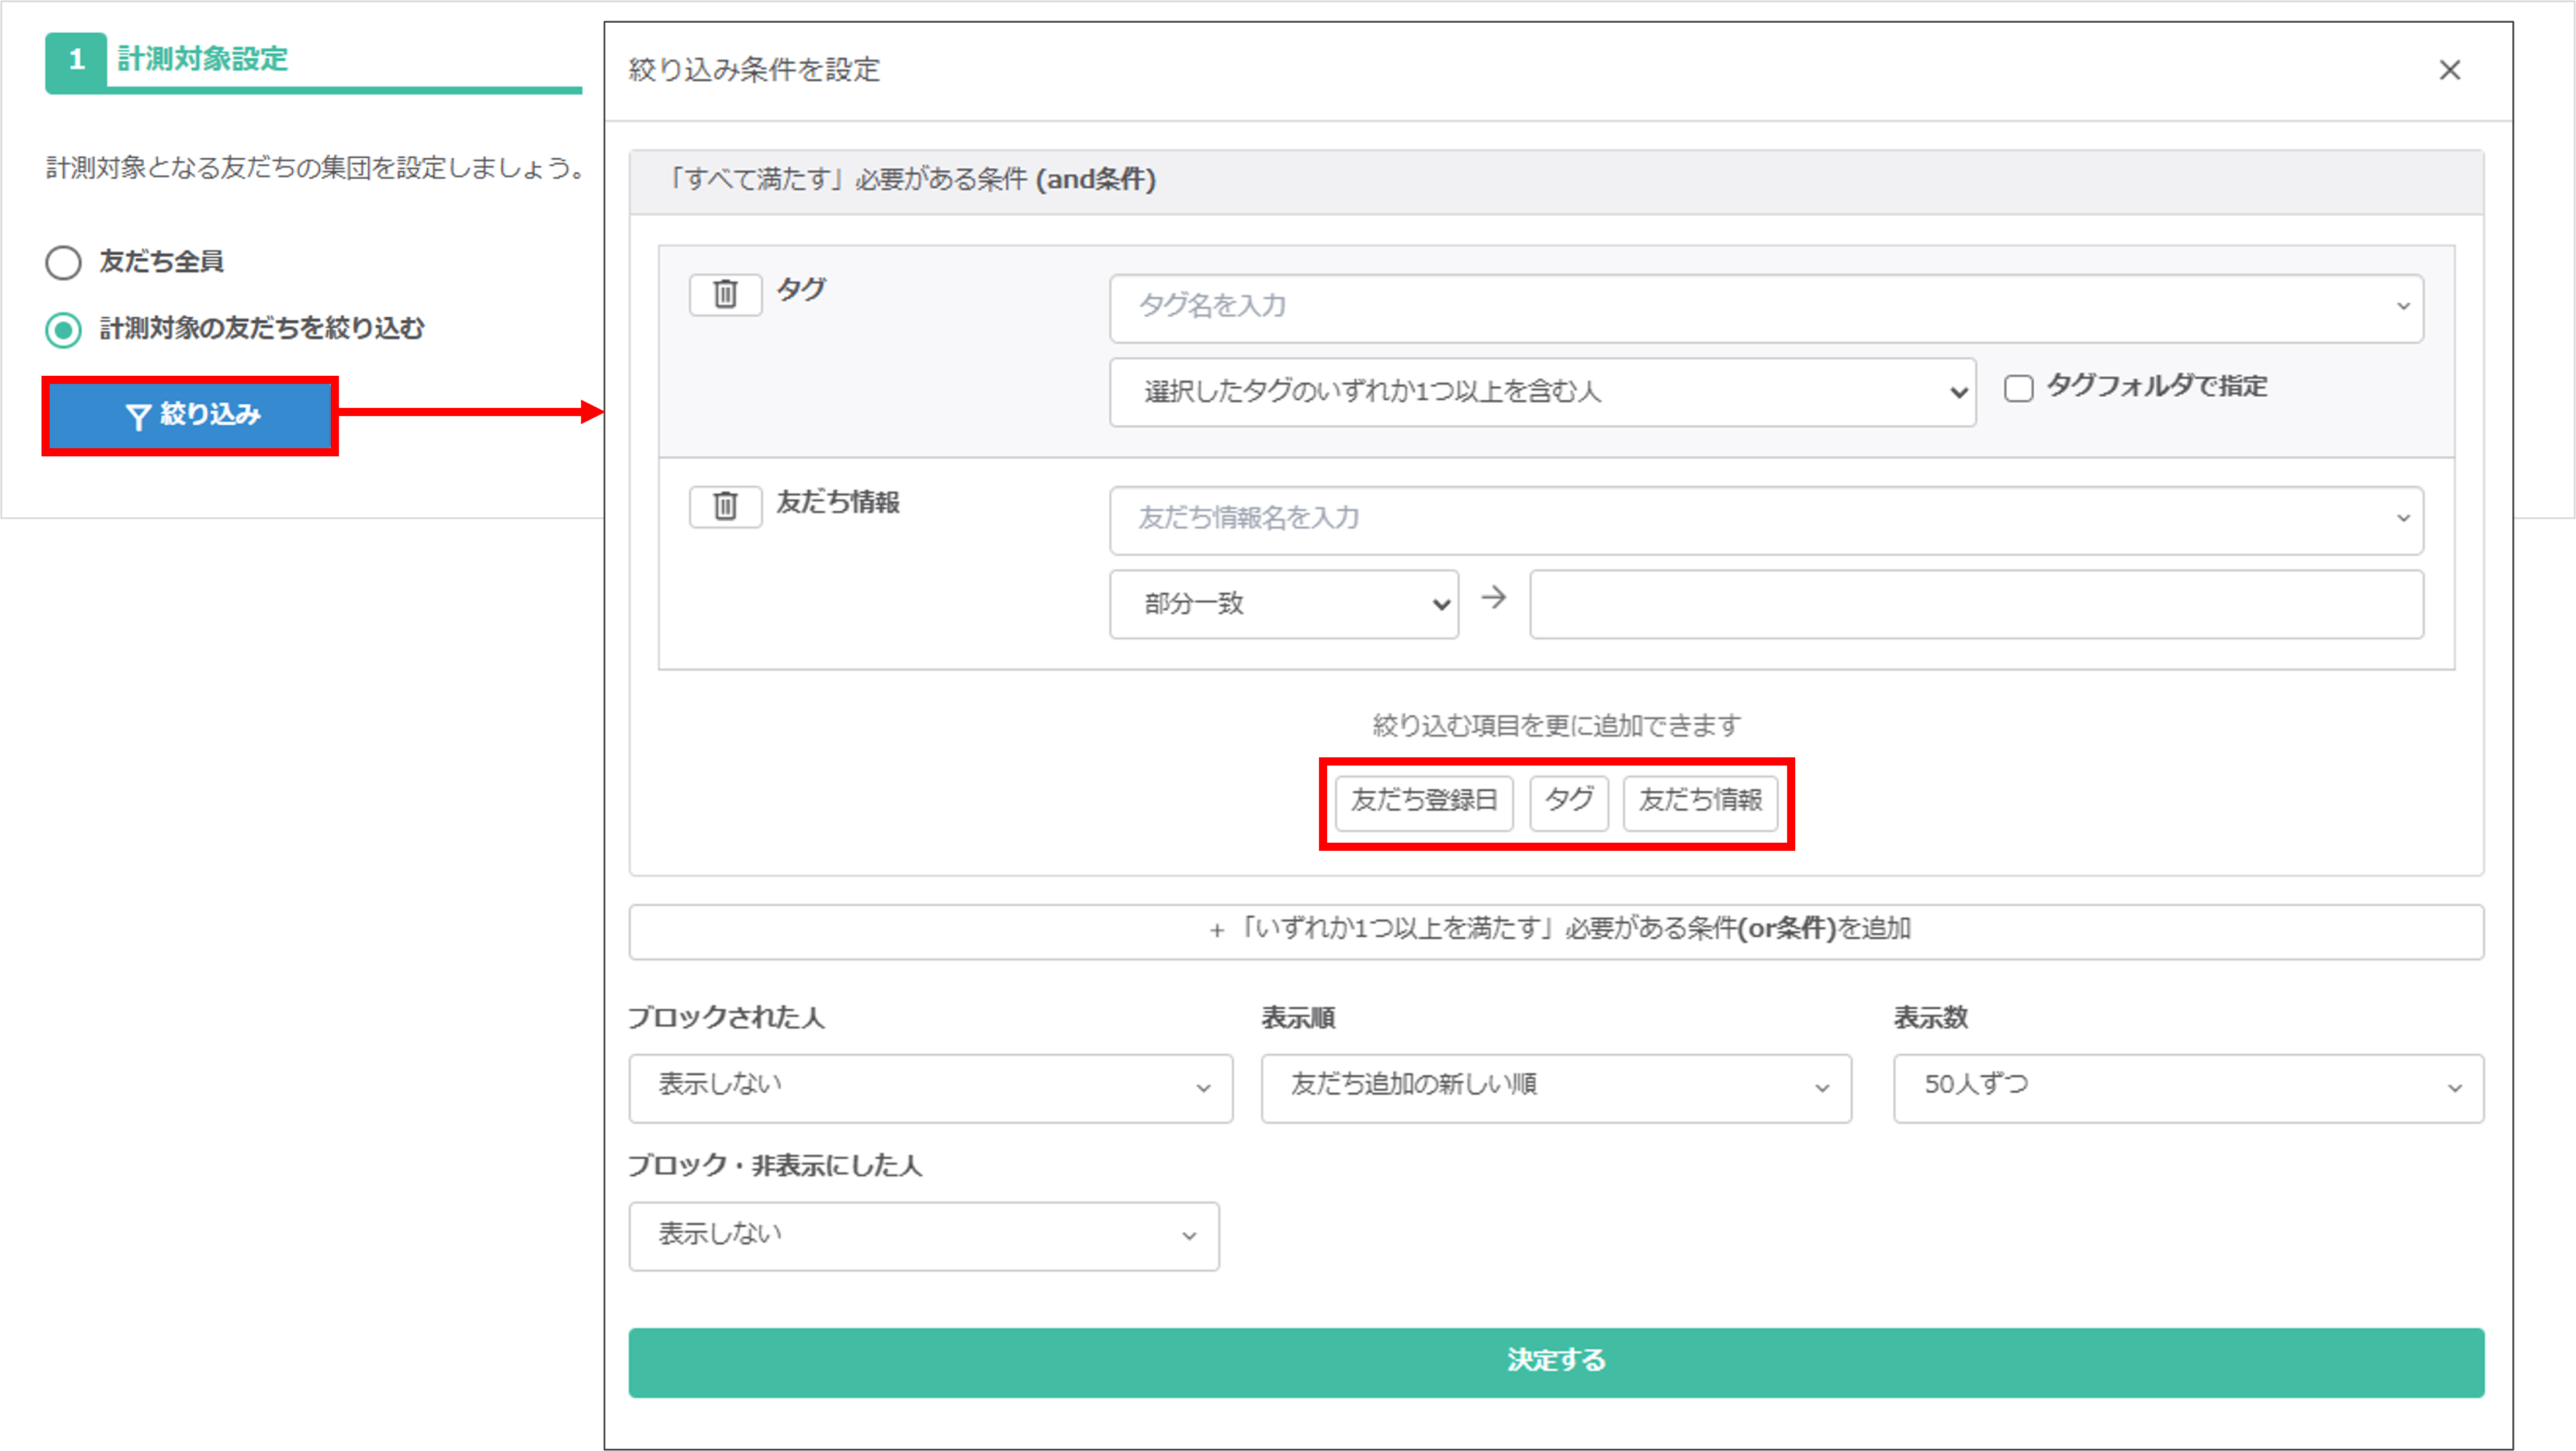Delete the 友だち情報 condition with trash icon
The width and height of the screenshot is (2576, 1451).
tap(725, 506)
